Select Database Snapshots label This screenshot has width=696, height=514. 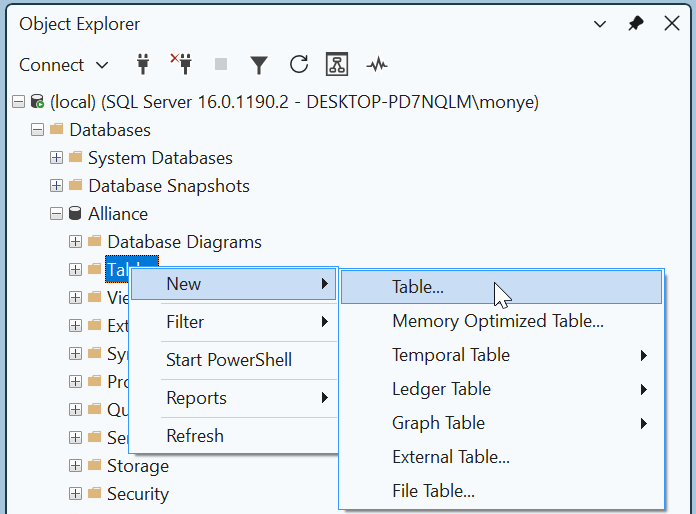point(169,186)
